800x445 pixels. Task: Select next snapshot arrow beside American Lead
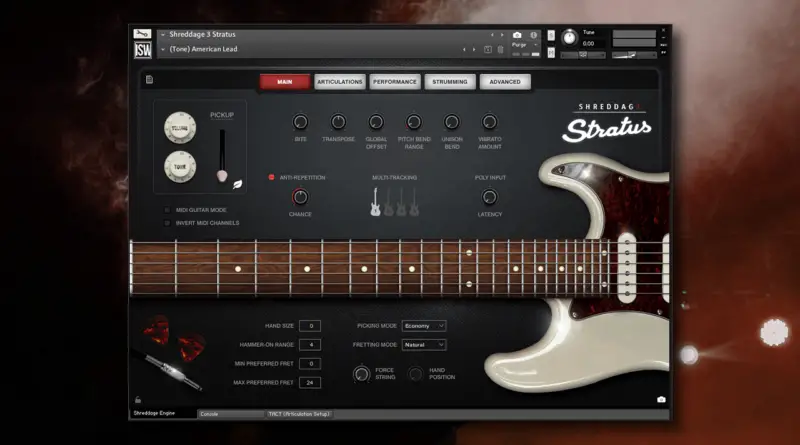coord(474,50)
